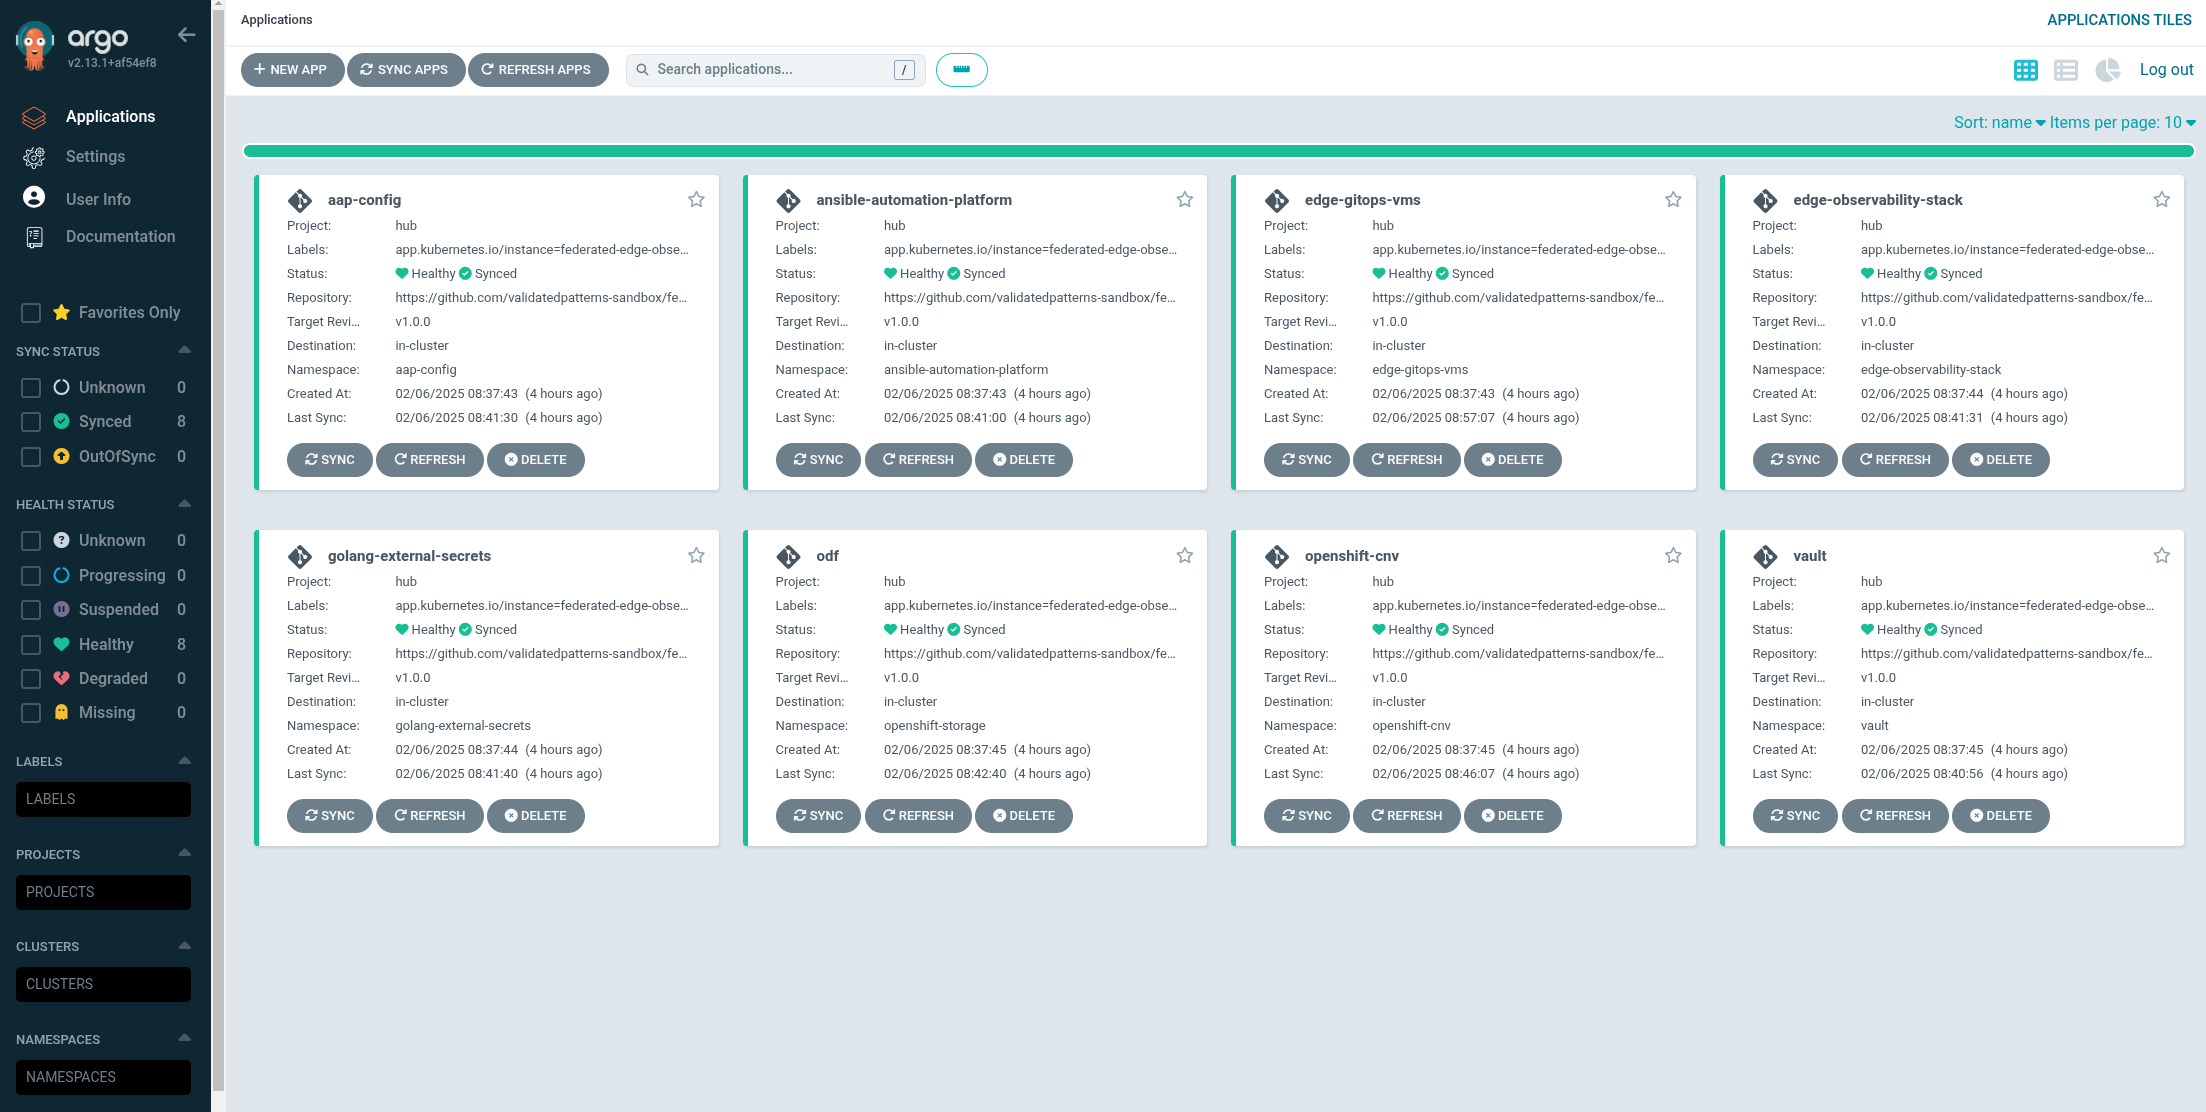2206x1112 pixels.
Task: Click the New App button
Action: [x=292, y=70]
